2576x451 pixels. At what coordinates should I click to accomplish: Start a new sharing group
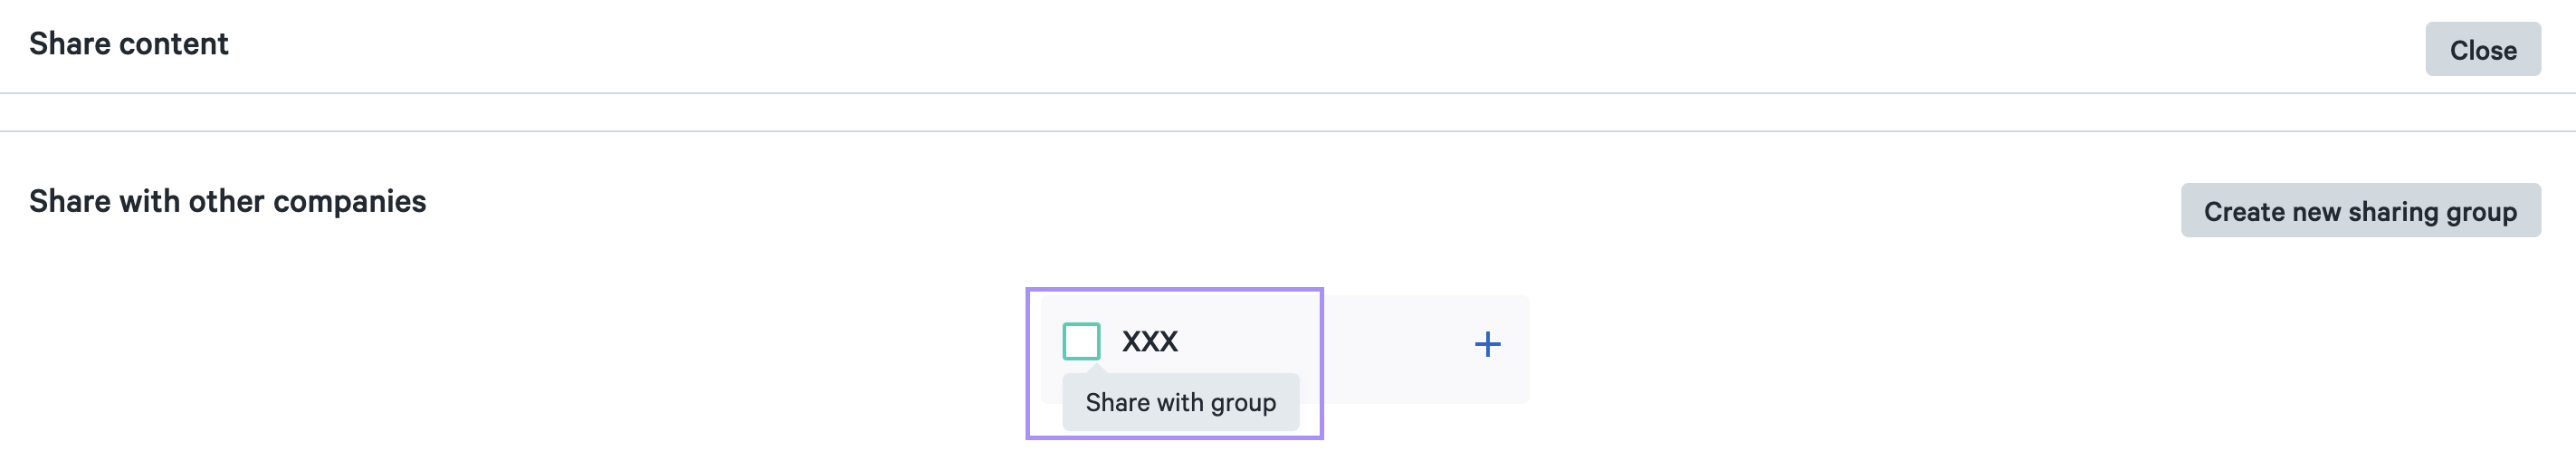click(x=2360, y=210)
